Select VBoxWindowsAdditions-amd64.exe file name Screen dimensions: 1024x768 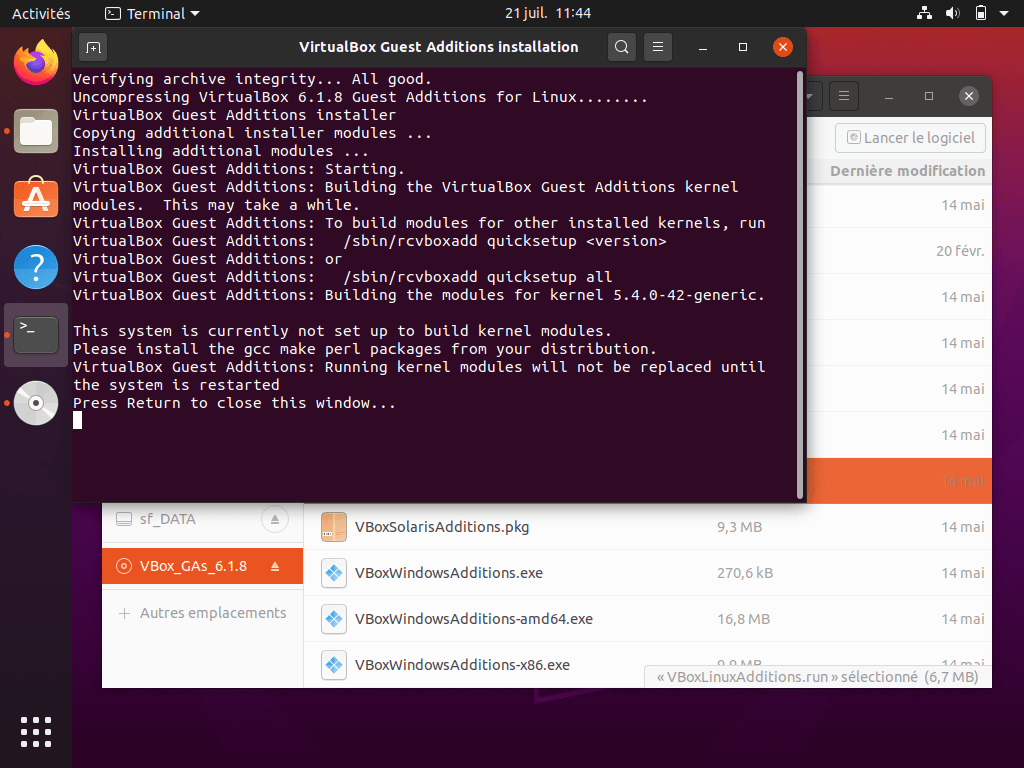coord(473,619)
